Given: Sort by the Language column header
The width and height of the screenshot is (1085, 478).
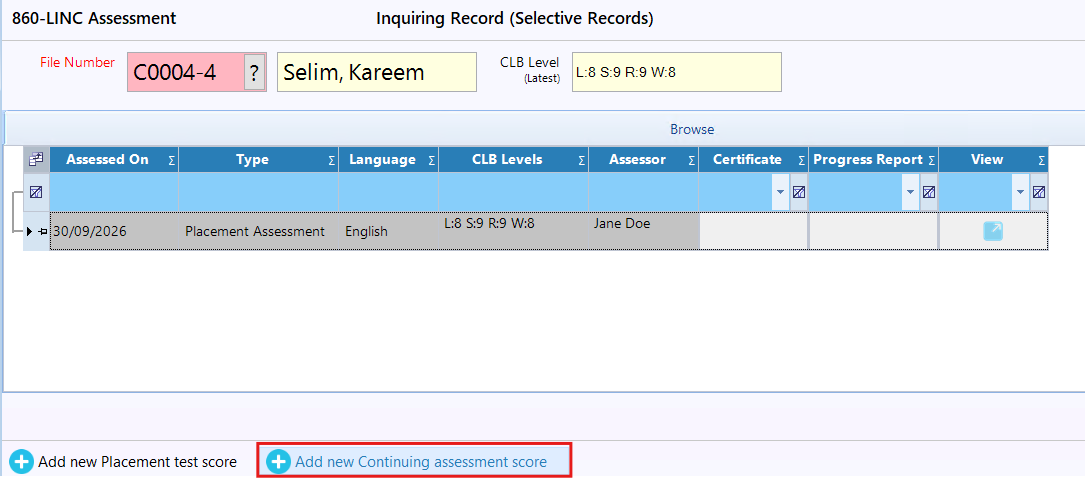Looking at the screenshot, I should coord(382,160).
